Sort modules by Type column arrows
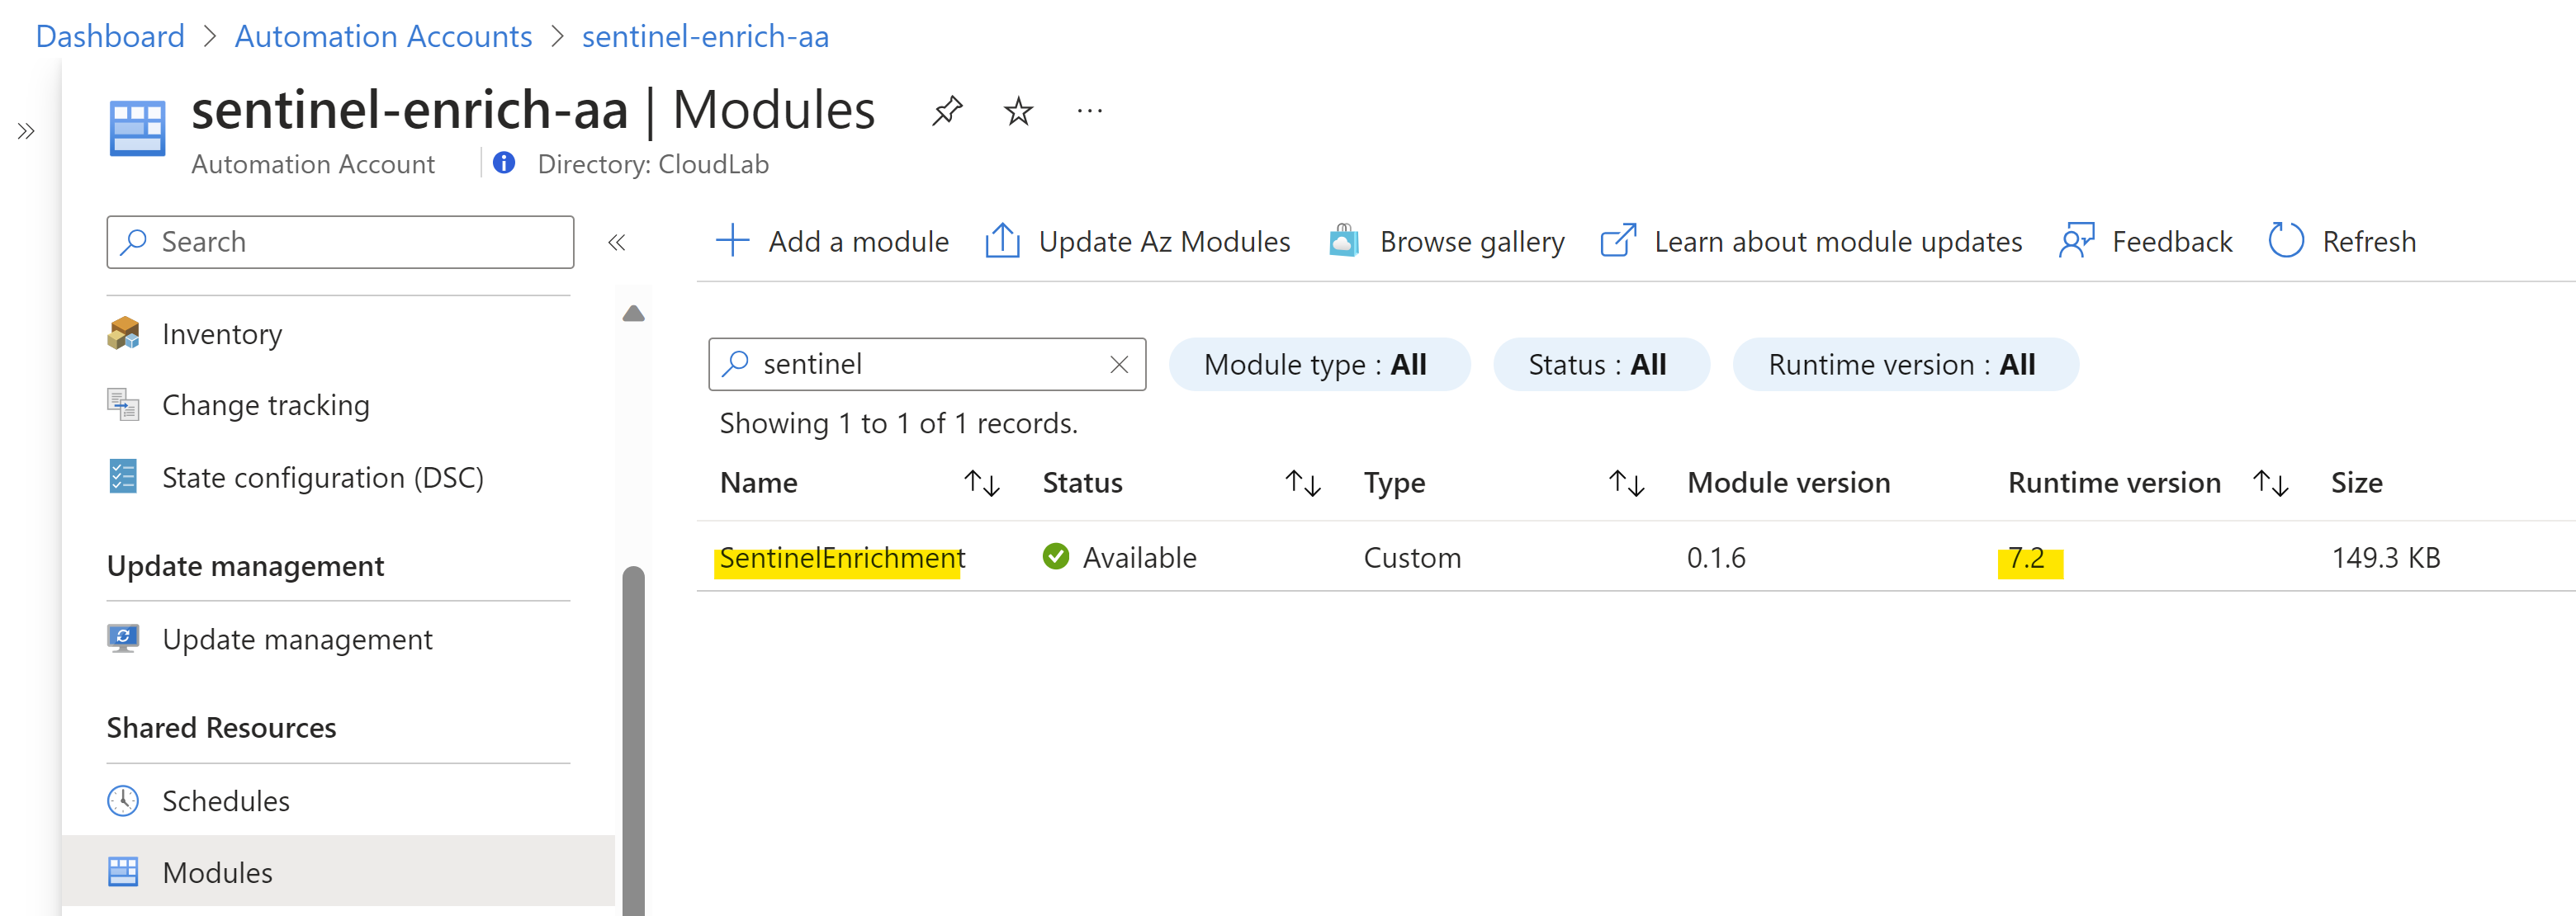The image size is (2576, 916). [1626, 484]
